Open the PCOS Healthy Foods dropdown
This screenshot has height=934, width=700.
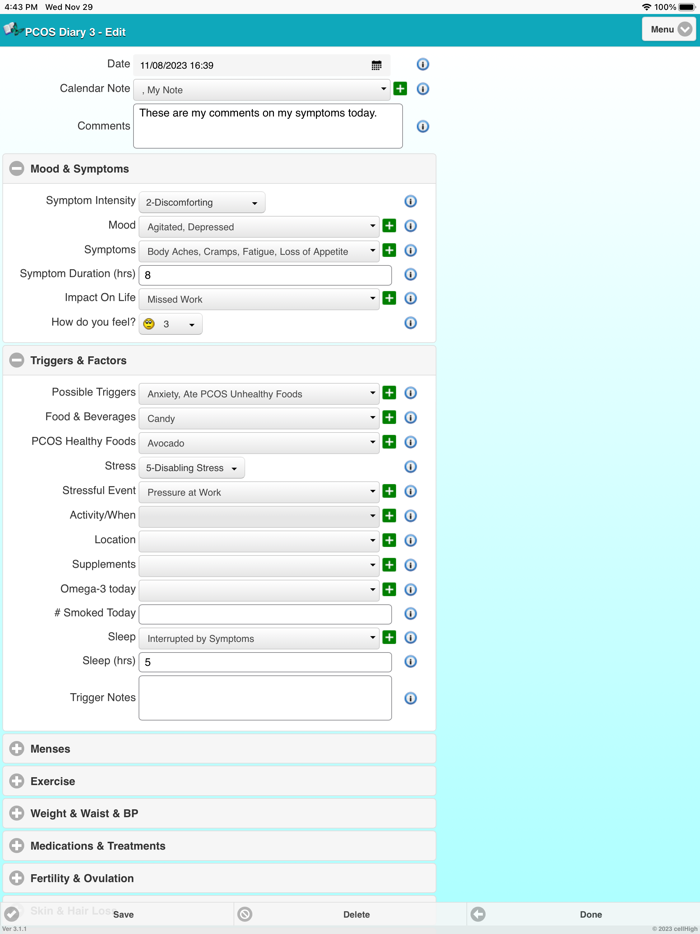[x=259, y=443]
